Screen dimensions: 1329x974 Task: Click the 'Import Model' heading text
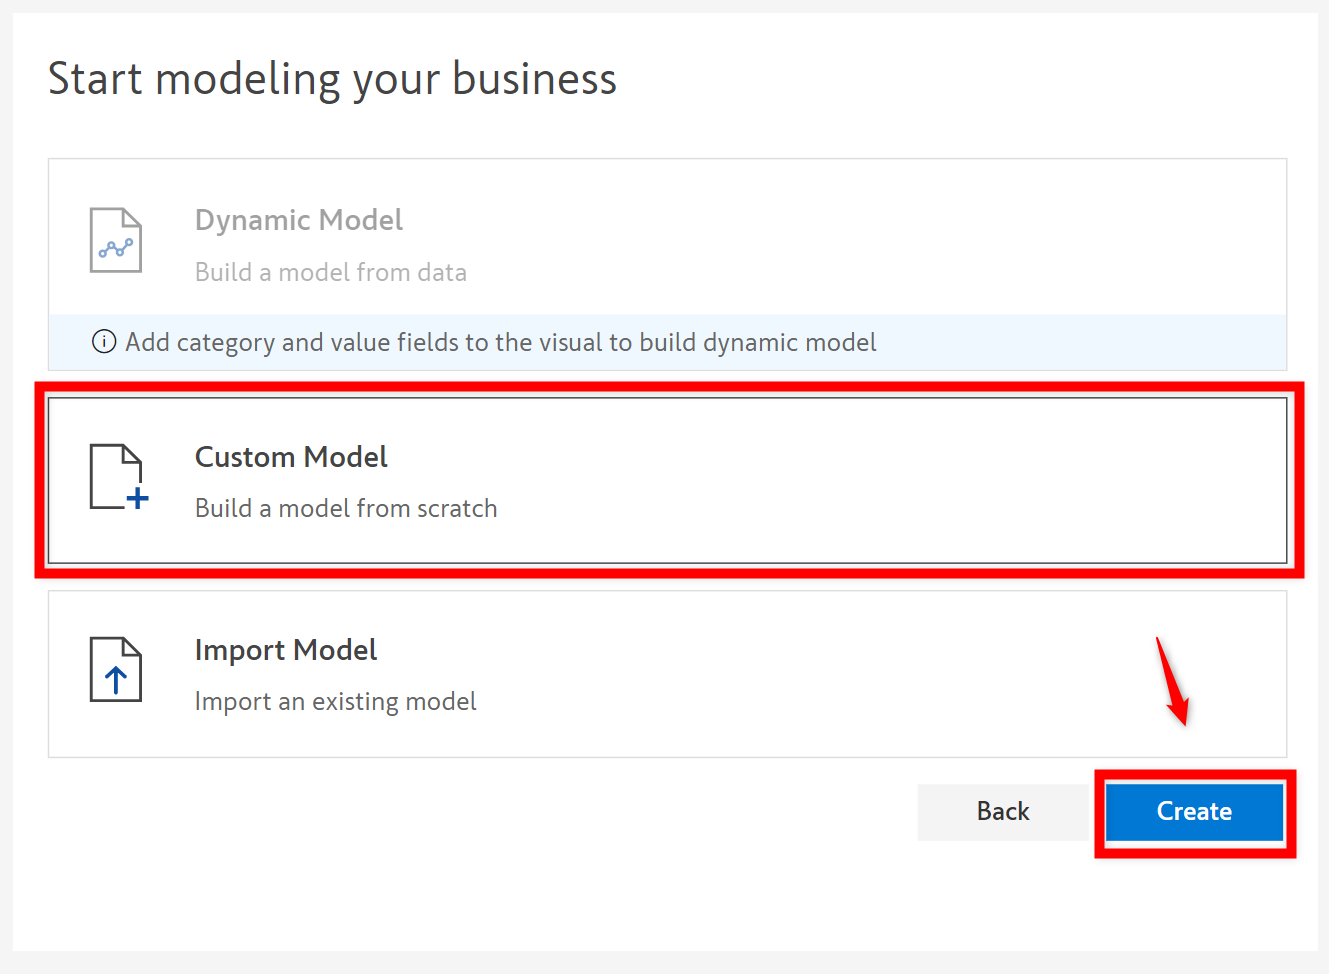(286, 650)
